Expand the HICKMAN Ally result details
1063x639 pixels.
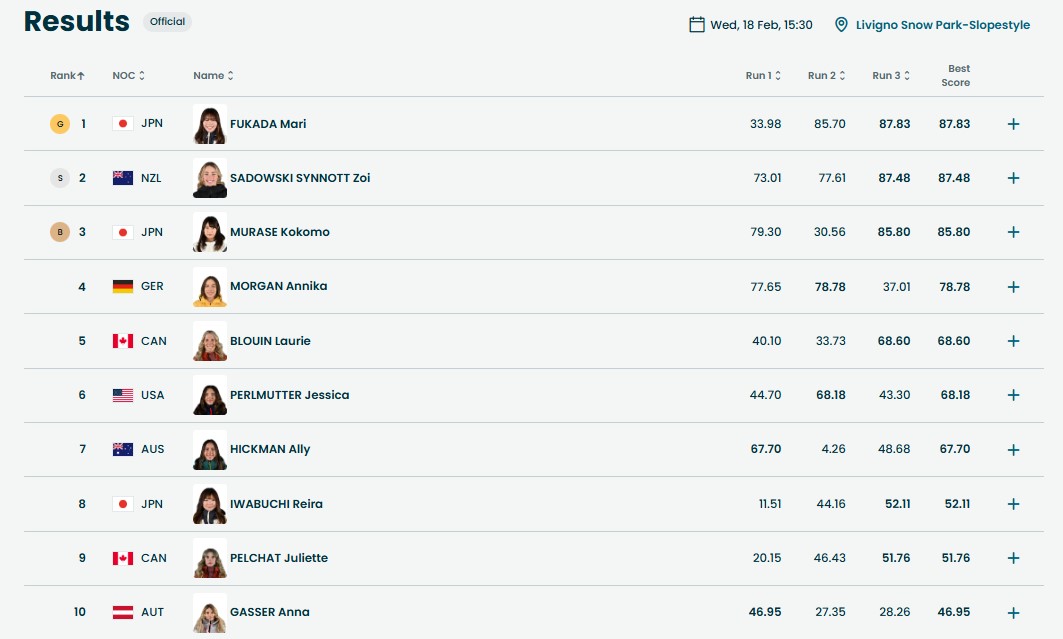[1013, 450]
